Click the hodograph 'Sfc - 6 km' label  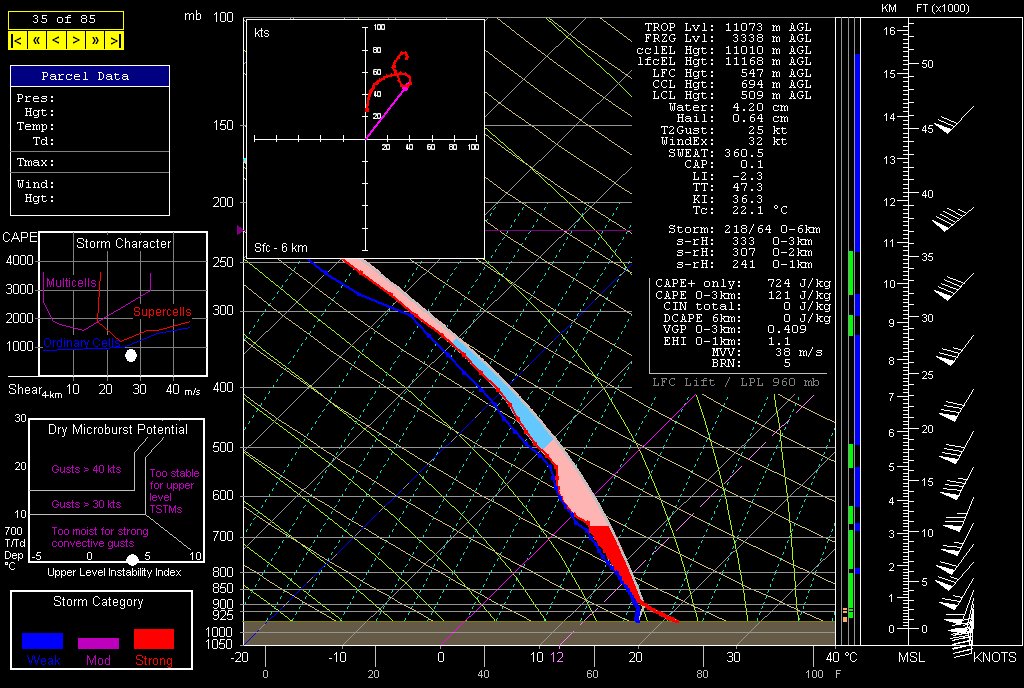280,246
